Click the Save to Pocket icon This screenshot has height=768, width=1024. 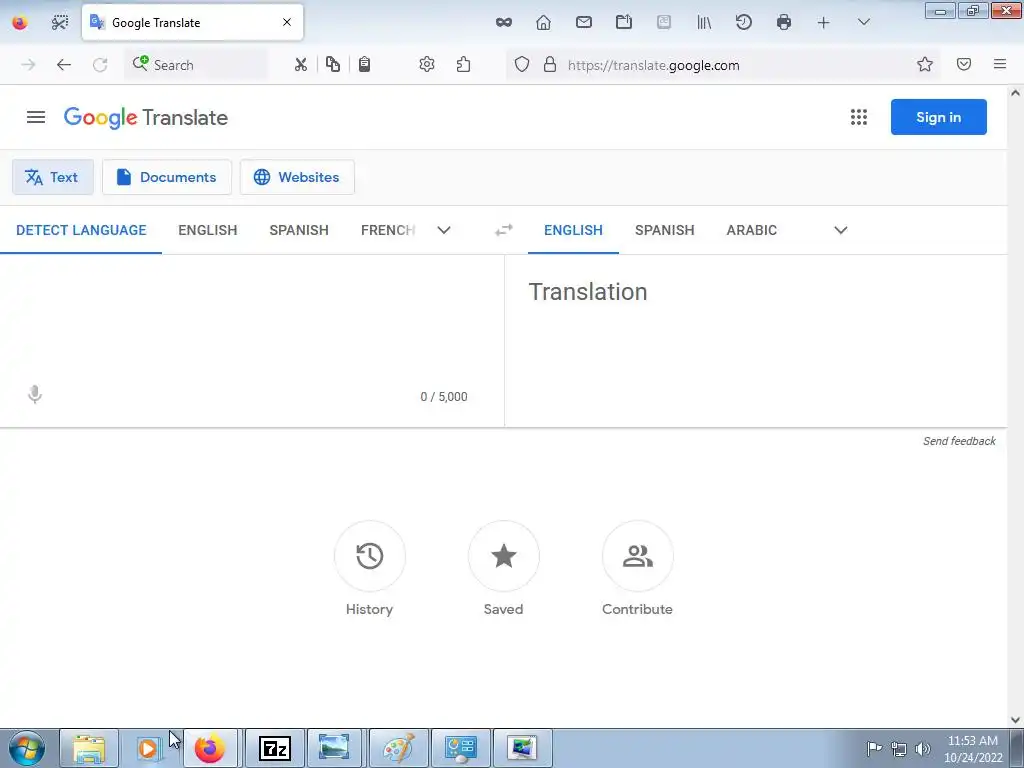pos(964,64)
